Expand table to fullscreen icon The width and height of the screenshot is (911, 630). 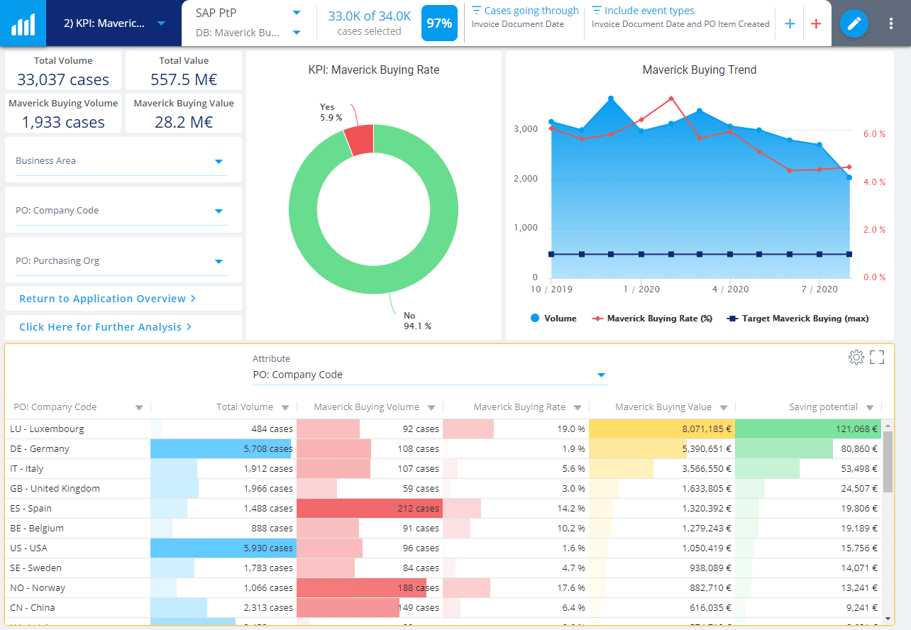click(x=877, y=357)
